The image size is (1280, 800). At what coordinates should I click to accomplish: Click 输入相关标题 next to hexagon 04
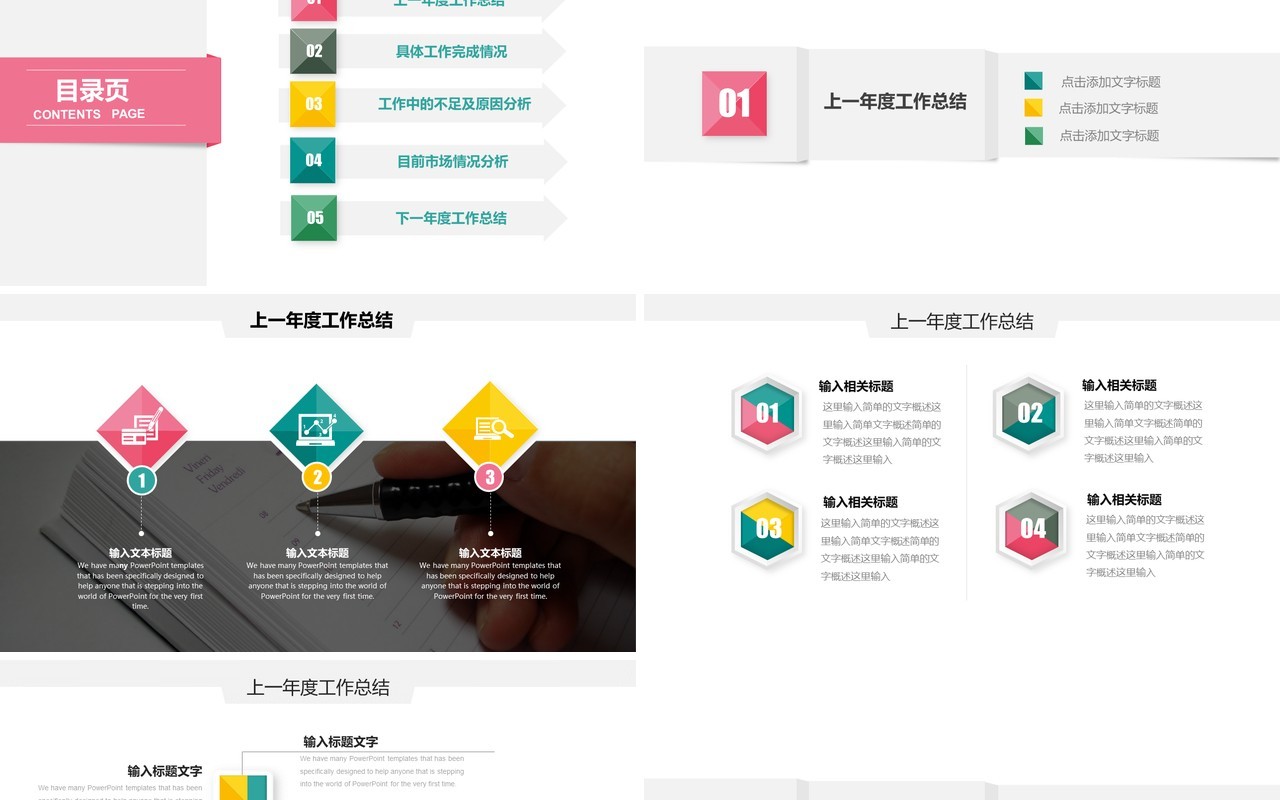click(1124, 499)
